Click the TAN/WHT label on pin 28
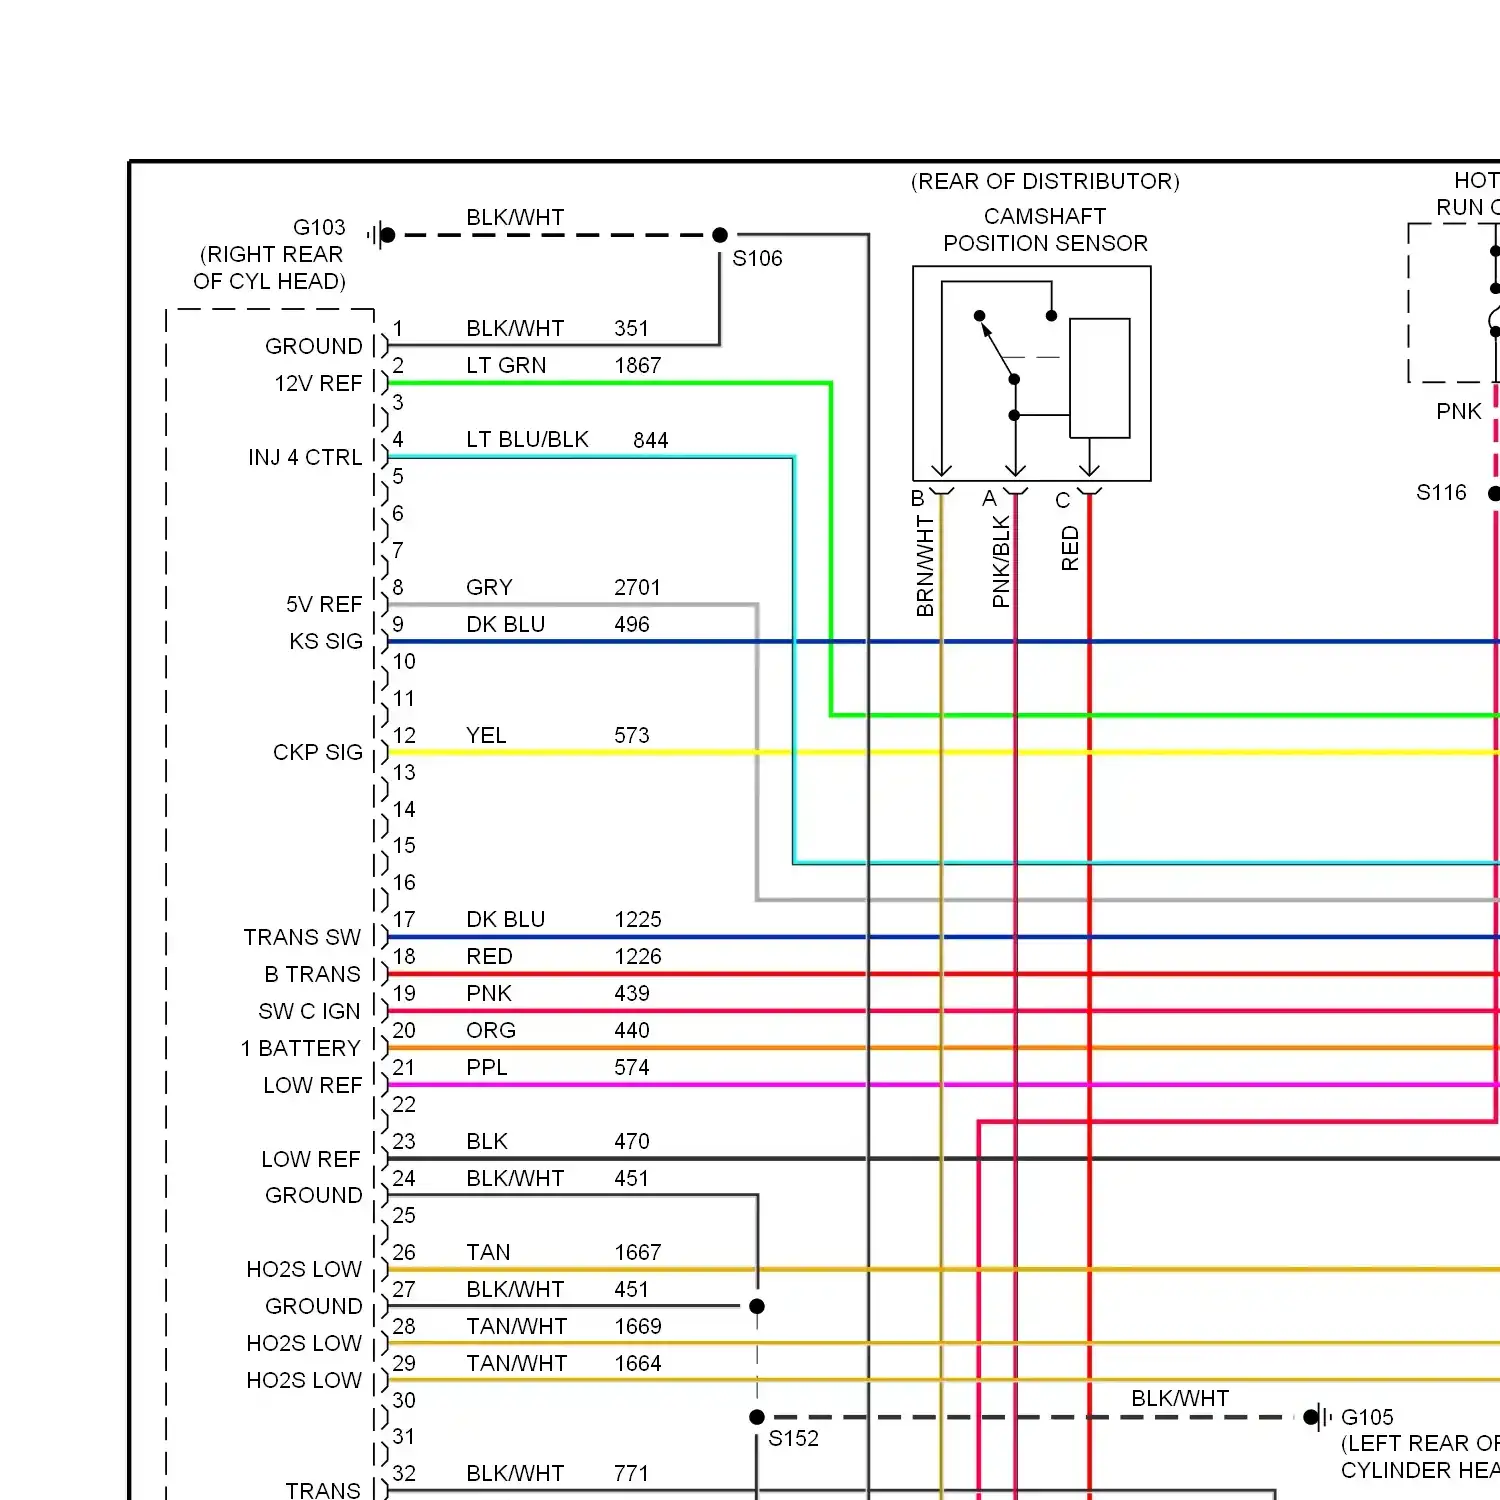Viewport: 1500px width, 1500px height. (x=516, y=1326)
